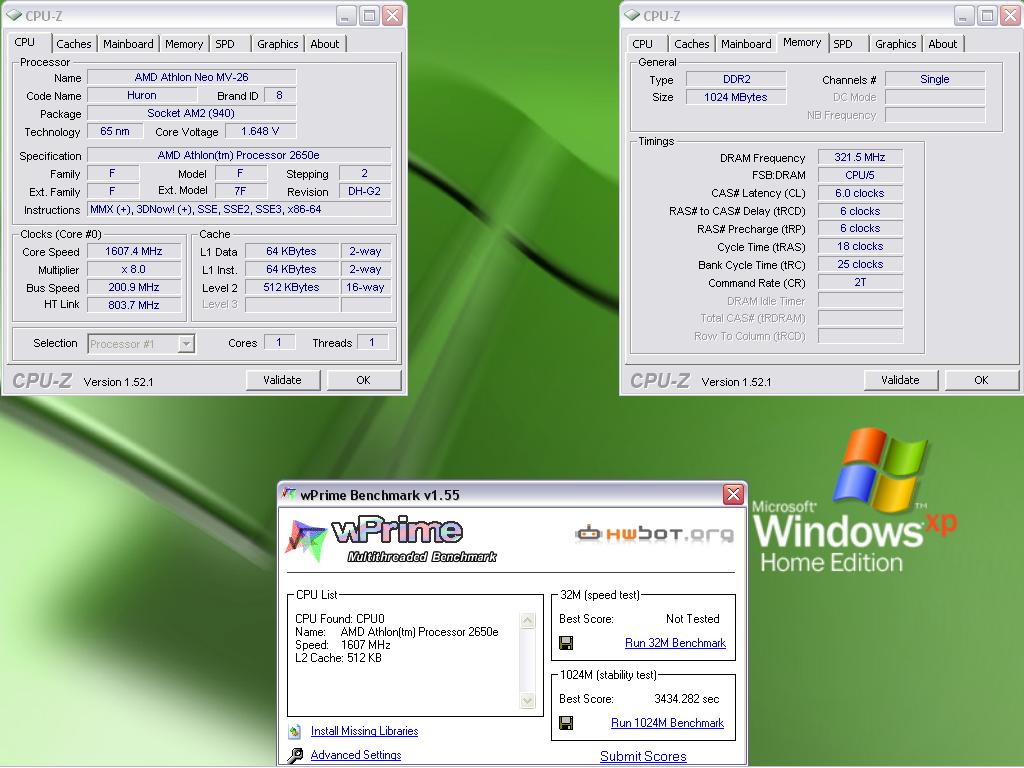Image resolution: width=1024 pixels, height=768 pixels.
Task: Open Graphics tab in right CPU-Z window
Action: click(x=895, y=44)
